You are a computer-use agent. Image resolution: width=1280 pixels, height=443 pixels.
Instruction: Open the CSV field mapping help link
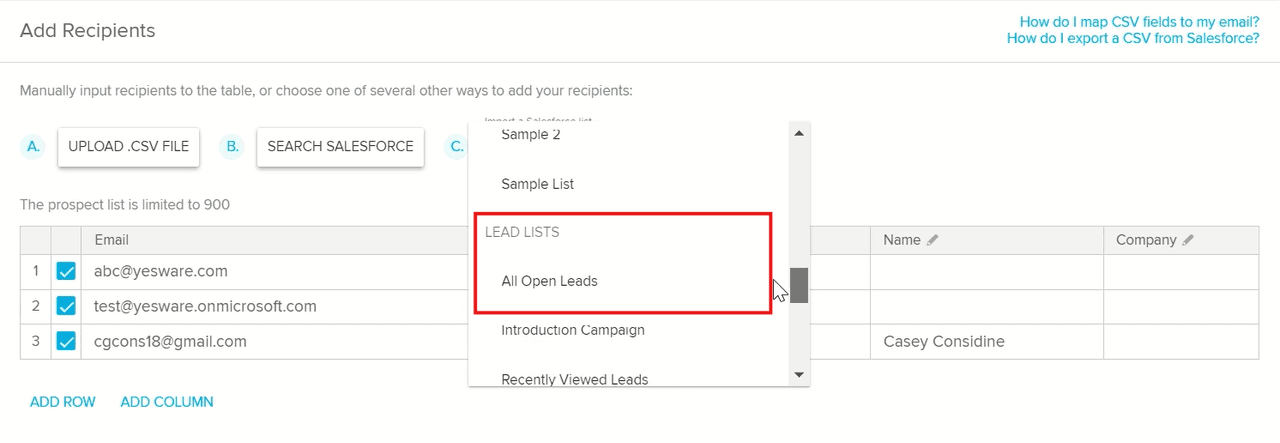[1139, 21]
